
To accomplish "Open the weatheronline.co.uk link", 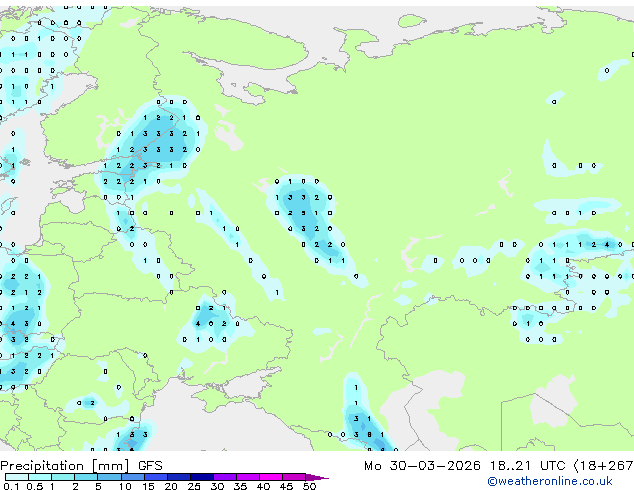I will coord(550,481).
